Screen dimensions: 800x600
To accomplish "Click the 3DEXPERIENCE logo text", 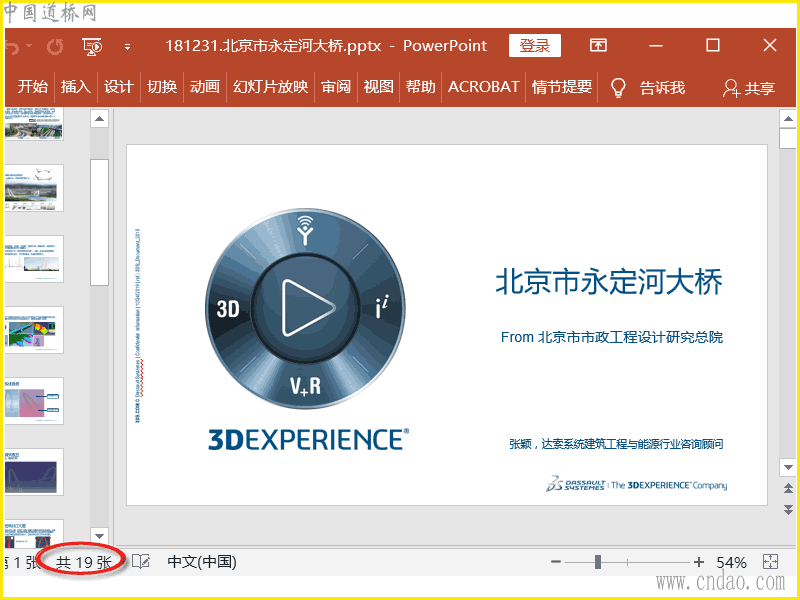I will (308, 440).
